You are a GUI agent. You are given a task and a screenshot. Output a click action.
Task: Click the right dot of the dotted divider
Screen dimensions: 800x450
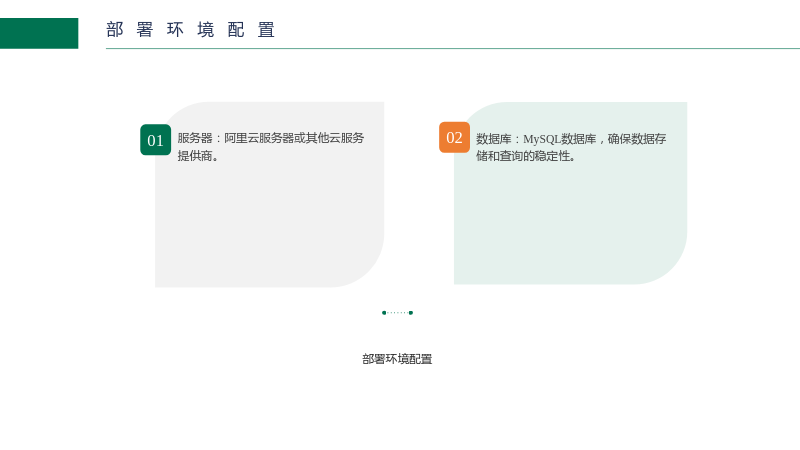tap(411, 313)
